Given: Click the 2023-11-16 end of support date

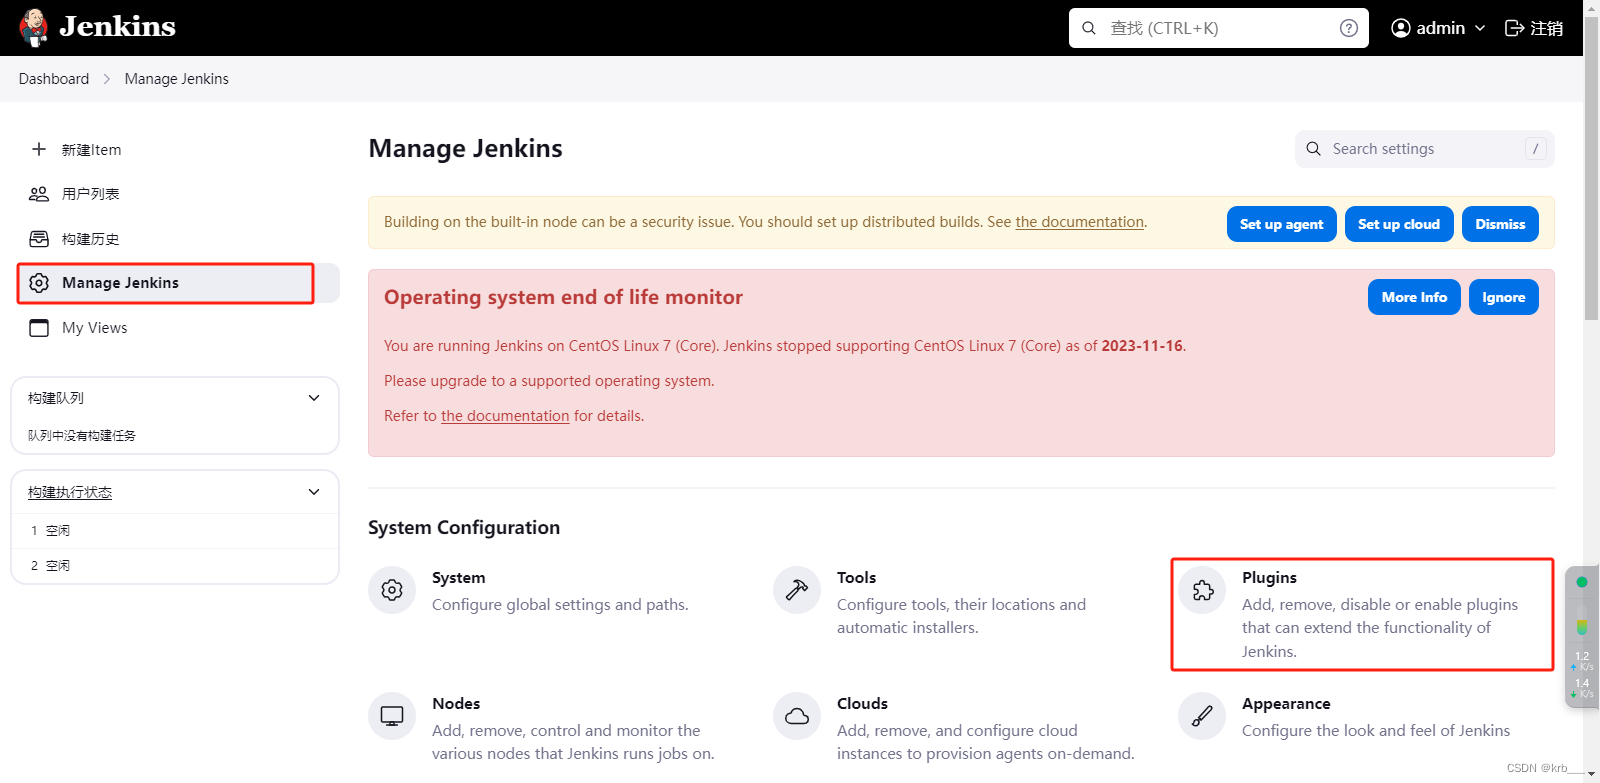Looking at the screenshot, I should 1142,346.
